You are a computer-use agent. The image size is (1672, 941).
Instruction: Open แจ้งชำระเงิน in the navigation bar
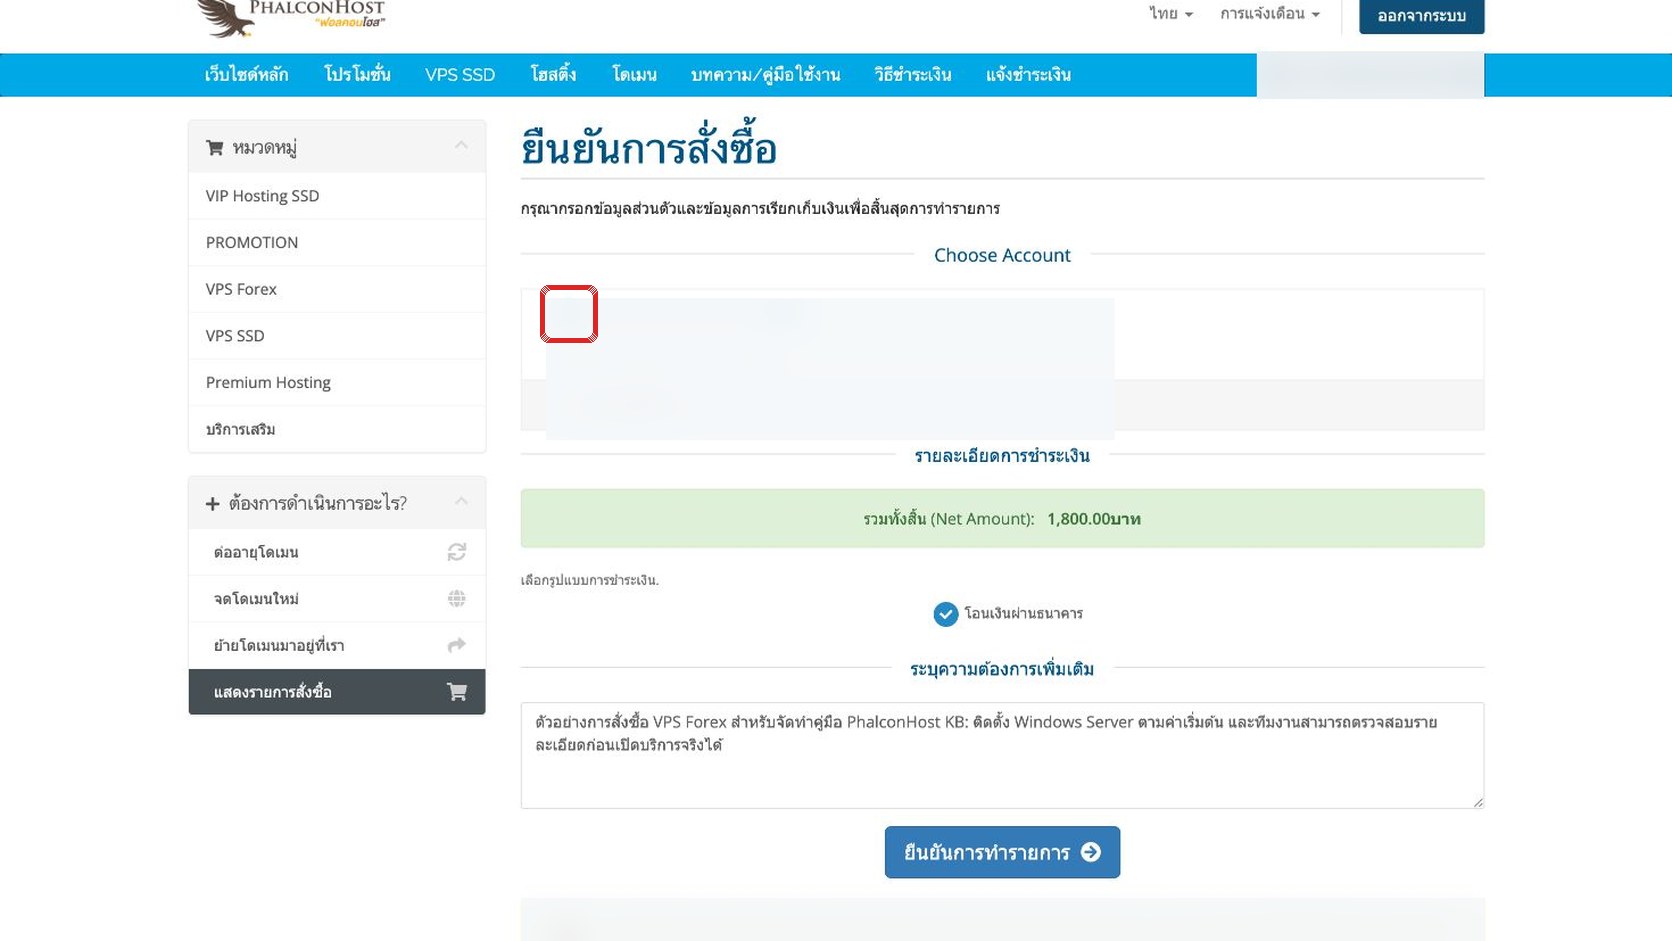pos(1028,75)
